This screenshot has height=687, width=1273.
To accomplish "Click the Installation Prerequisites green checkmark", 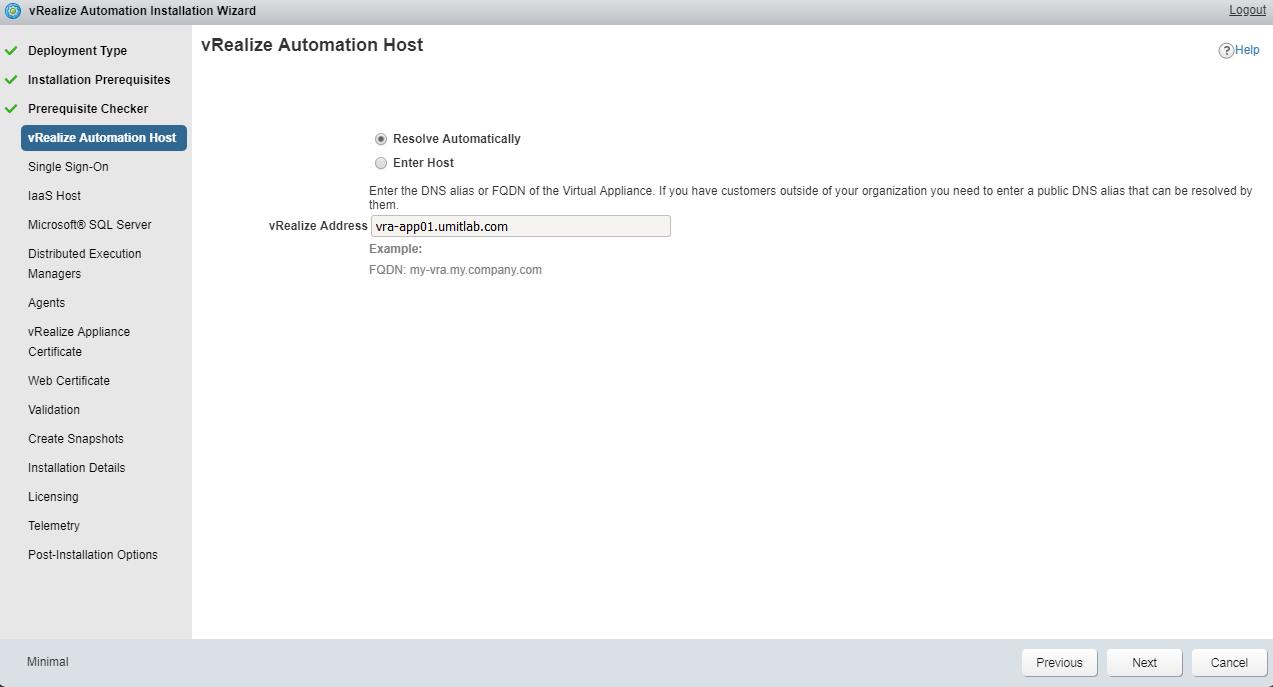I will click(12, 80).
